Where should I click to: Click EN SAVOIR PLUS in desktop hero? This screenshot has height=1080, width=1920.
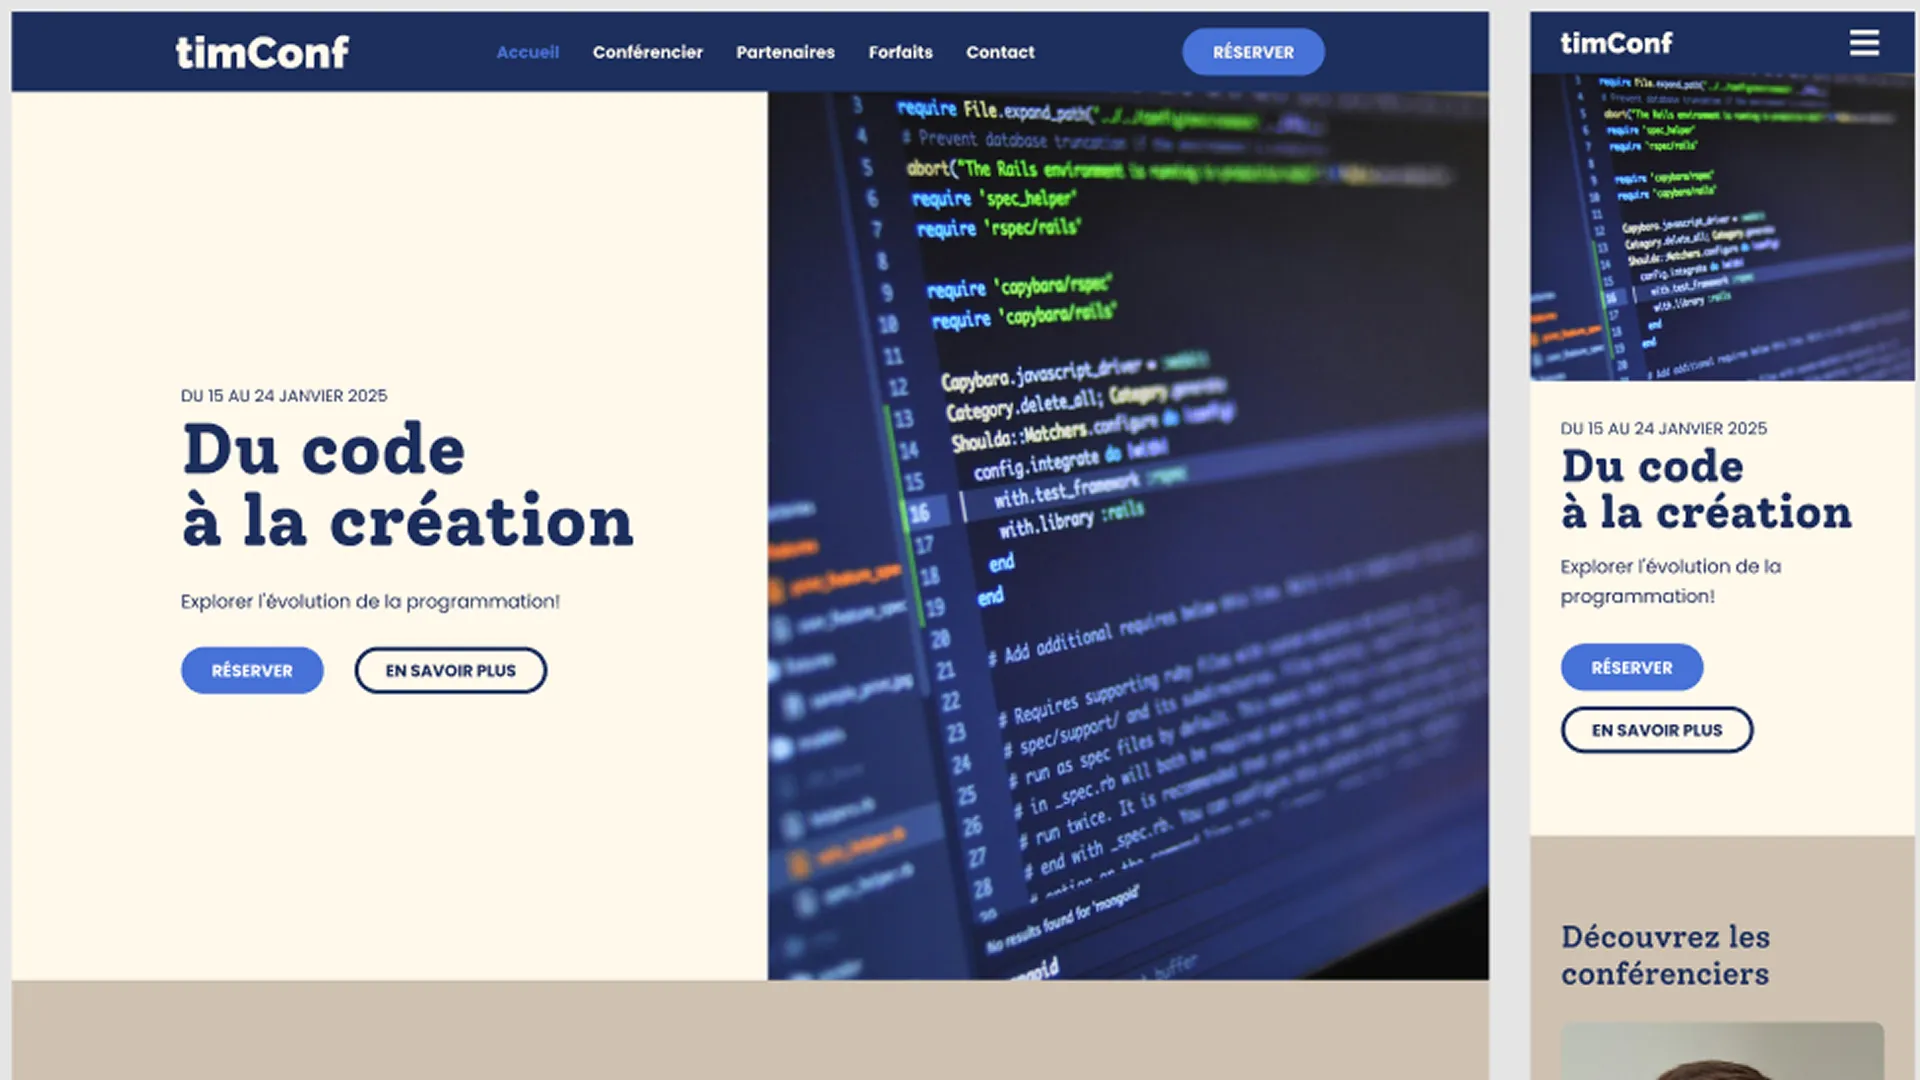(450, 670)
